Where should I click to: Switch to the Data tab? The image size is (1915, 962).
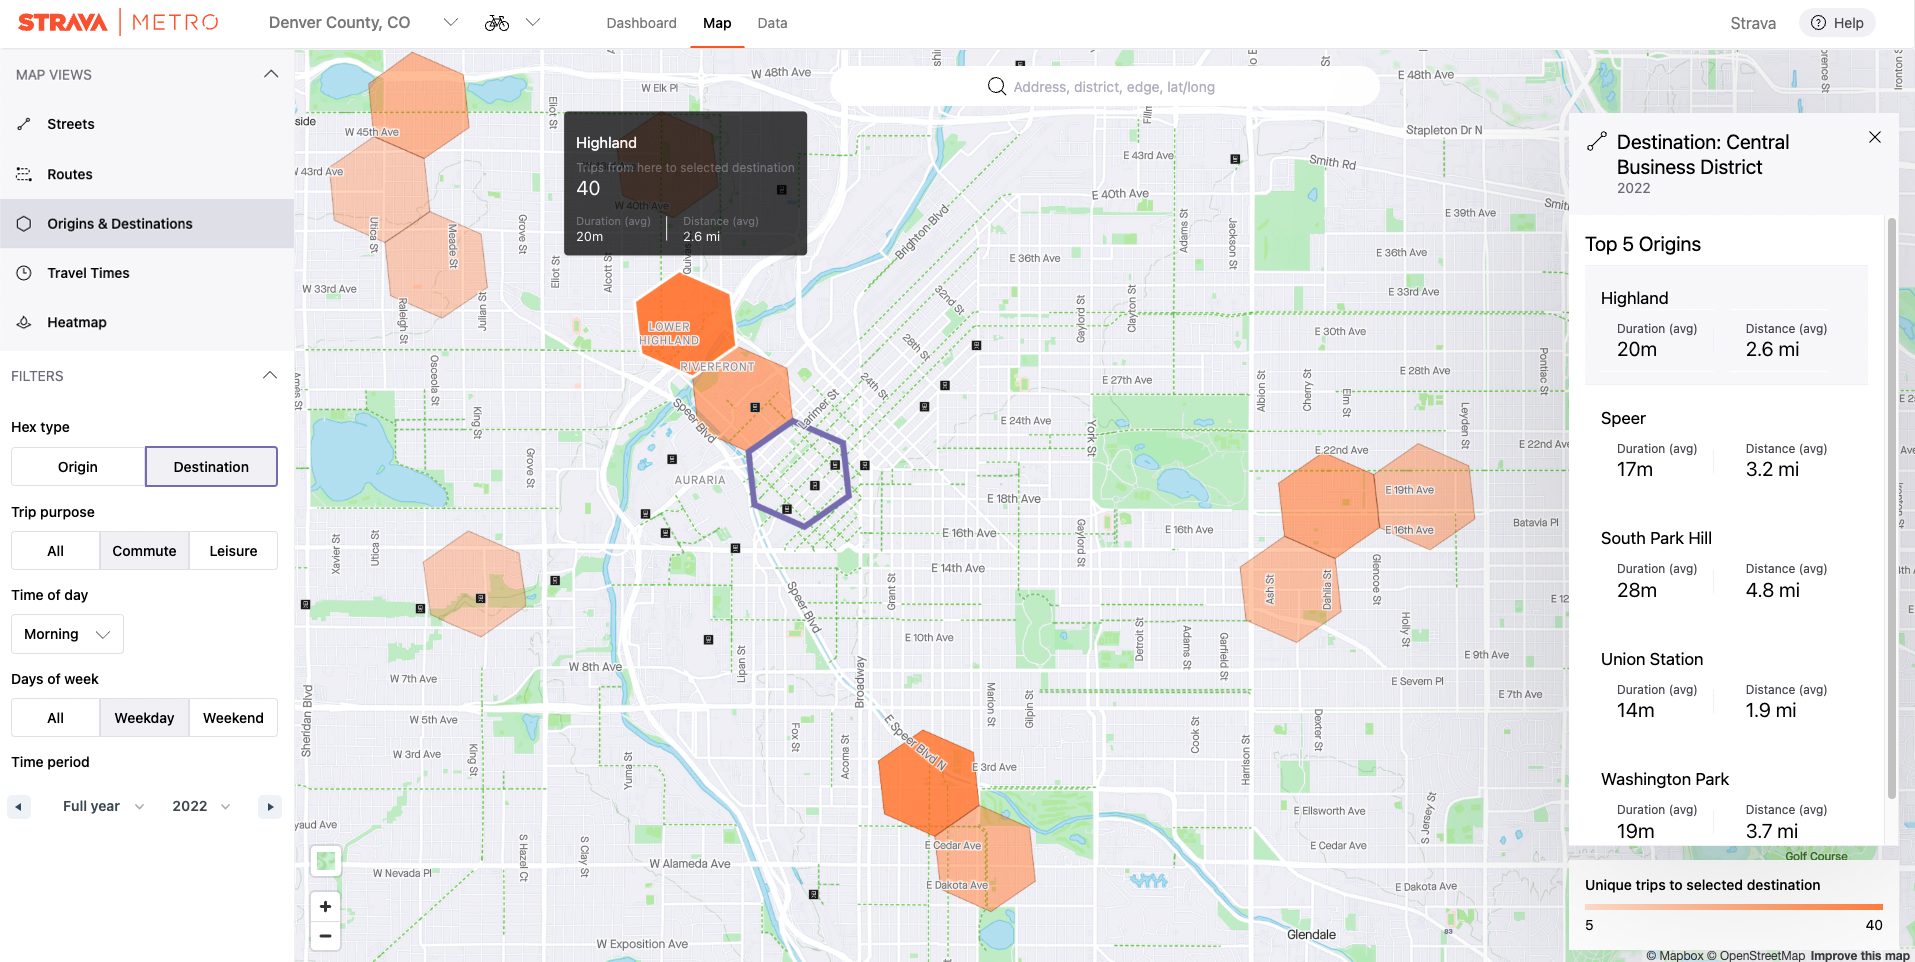click(x=772, y=23)
